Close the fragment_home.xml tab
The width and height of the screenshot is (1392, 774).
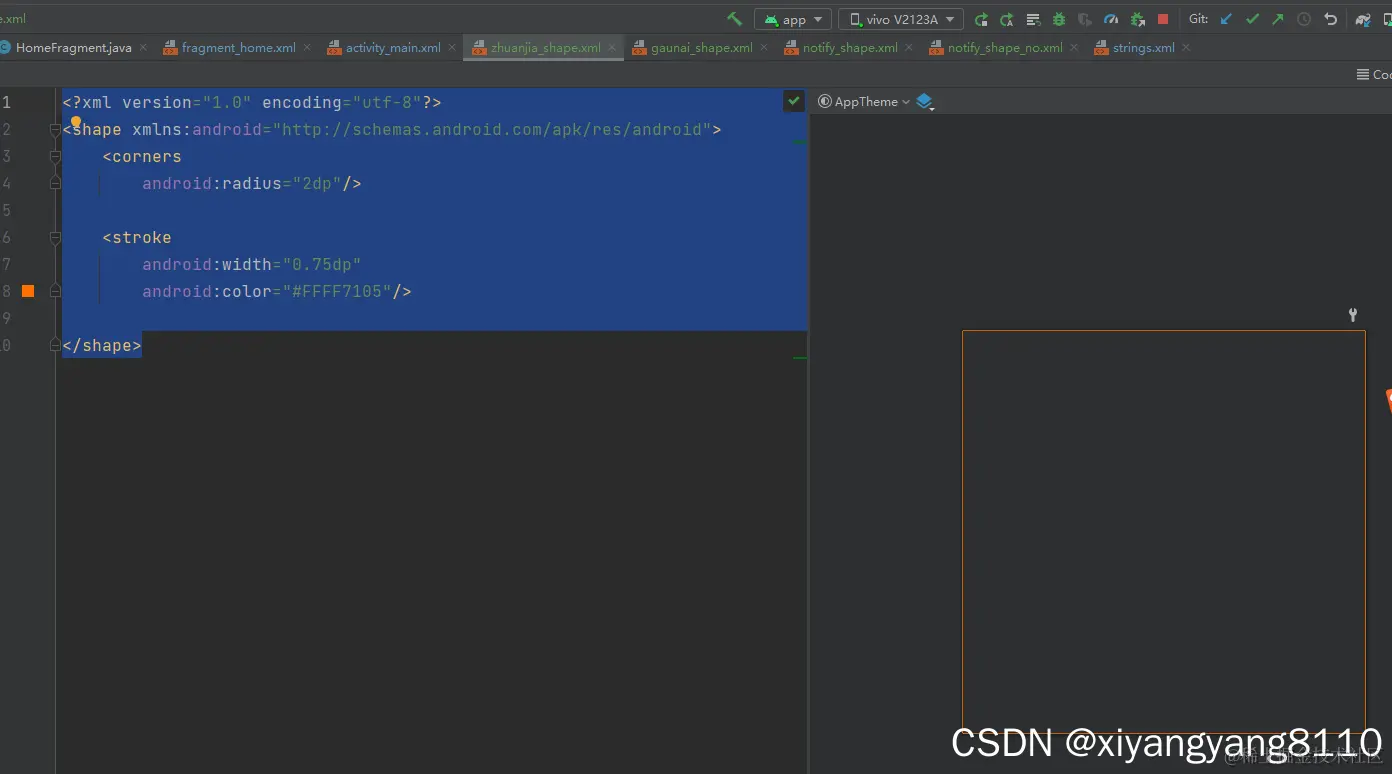coord(307,47)
